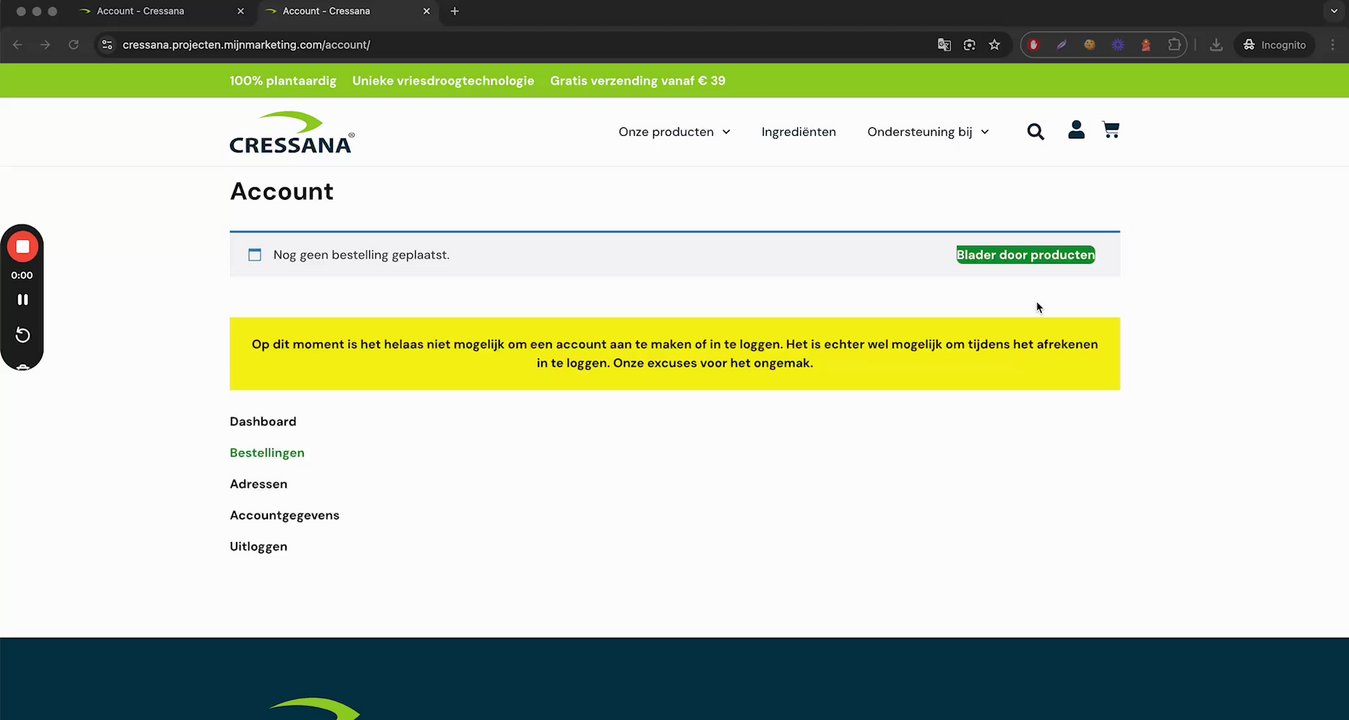Click the red hand extension icon
Viewport: 1349px width, 720px height.
[x=1034, y=45]
